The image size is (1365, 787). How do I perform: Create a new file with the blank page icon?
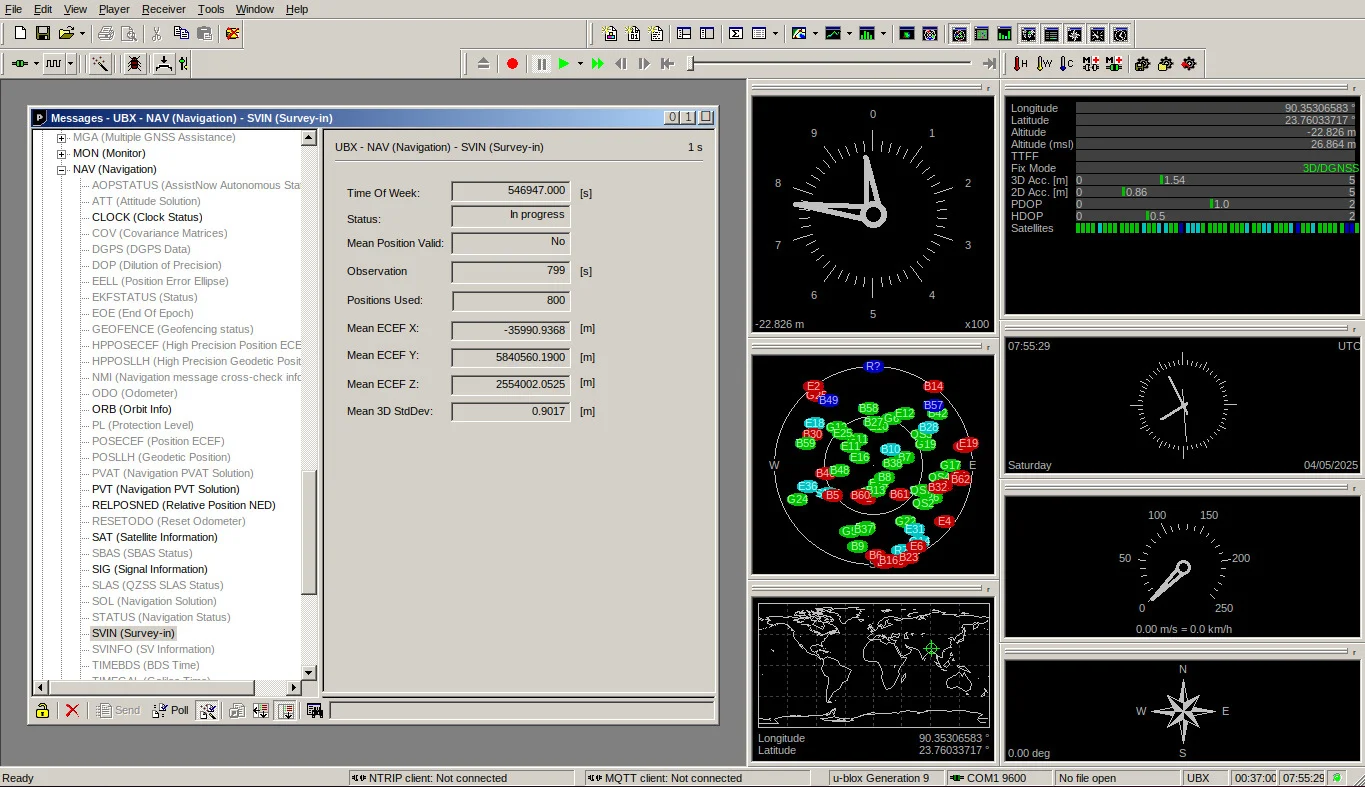(20, 33)
